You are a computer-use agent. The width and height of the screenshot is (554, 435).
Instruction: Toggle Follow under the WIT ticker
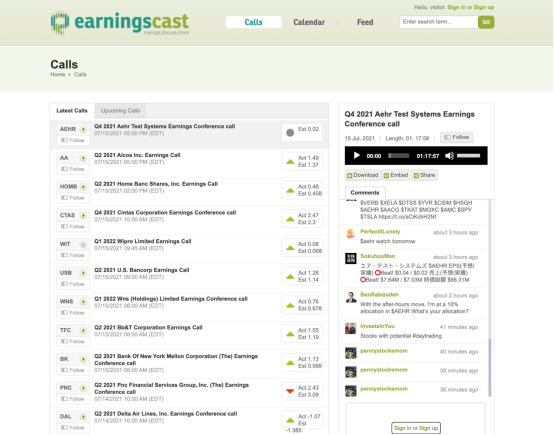(x=73, y=255)
